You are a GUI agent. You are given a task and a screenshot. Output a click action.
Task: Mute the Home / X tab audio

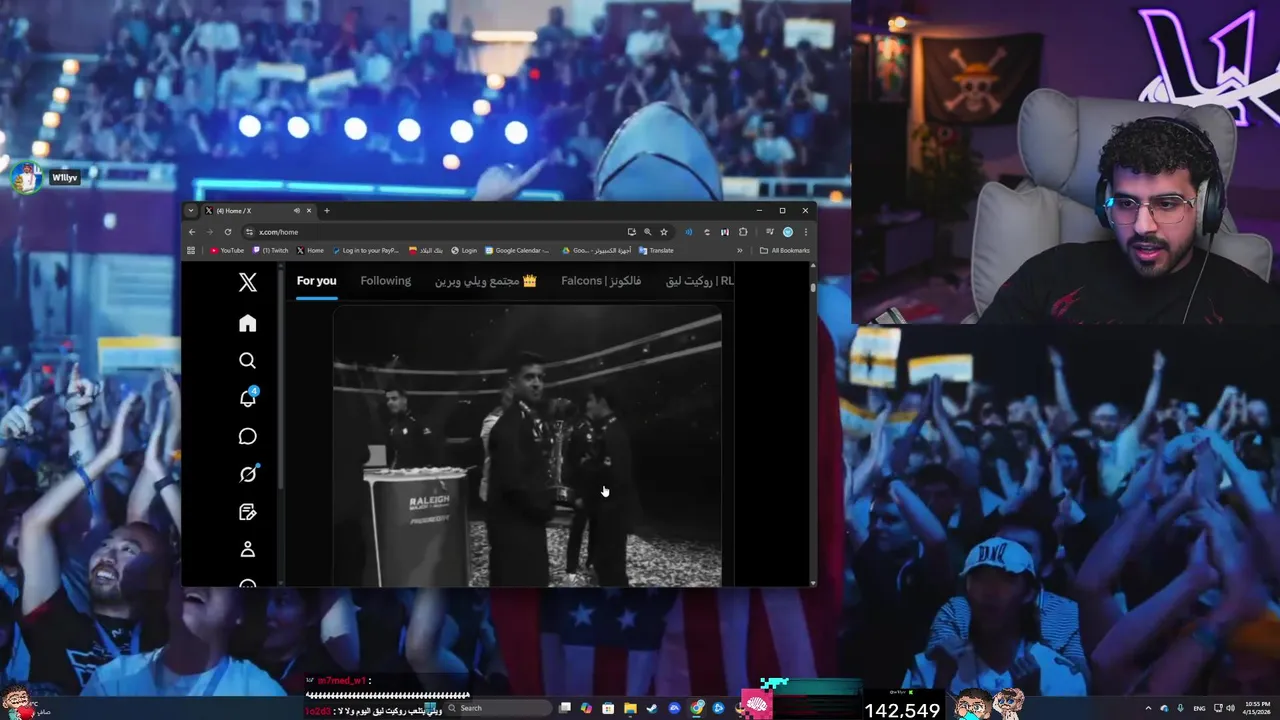coord(296,211)
